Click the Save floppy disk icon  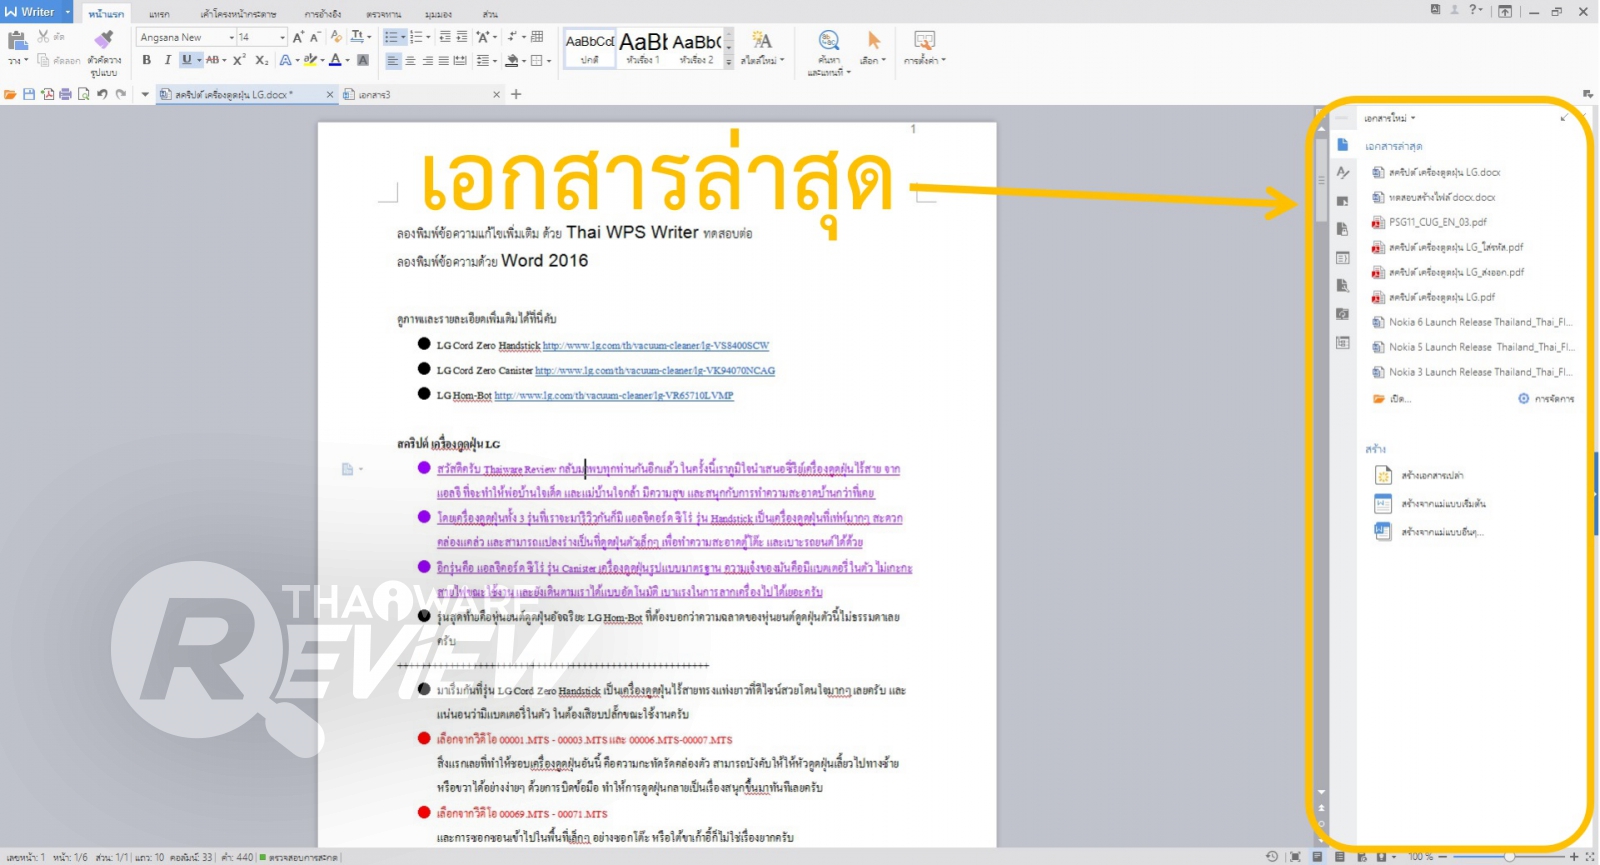(29, 94)
